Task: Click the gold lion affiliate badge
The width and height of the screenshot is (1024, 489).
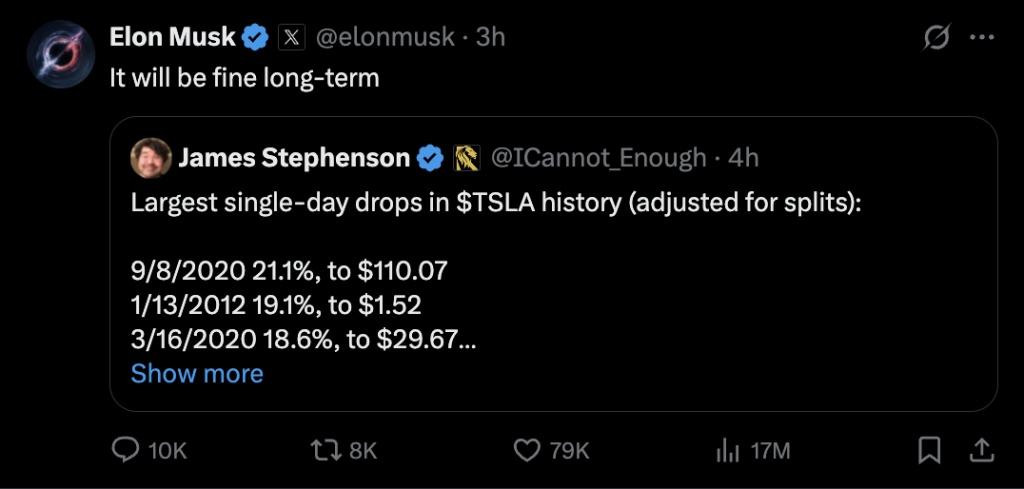Action: (x=467, y=157)
